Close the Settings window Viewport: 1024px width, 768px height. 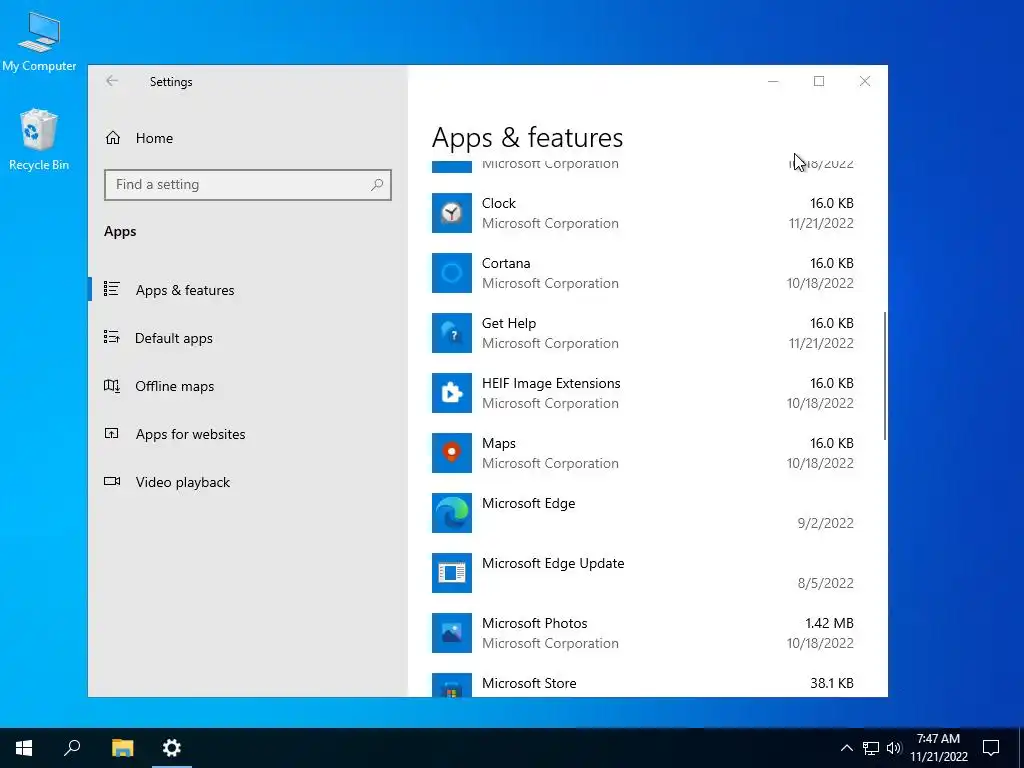click(x=865, y=81)
